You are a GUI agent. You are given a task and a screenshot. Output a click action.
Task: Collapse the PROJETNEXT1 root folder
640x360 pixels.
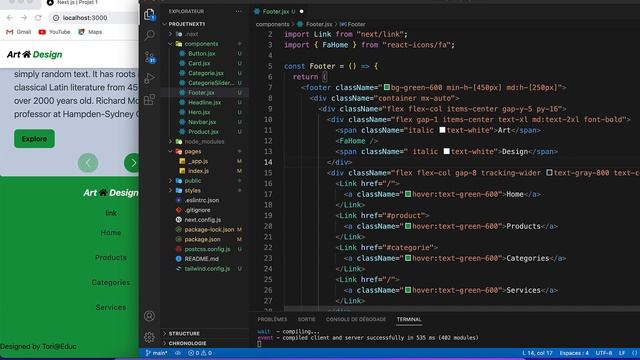point(187,24)
